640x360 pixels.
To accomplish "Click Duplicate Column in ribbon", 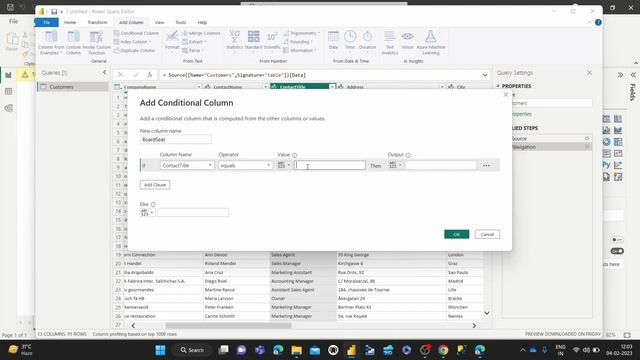I will [134, 51].
